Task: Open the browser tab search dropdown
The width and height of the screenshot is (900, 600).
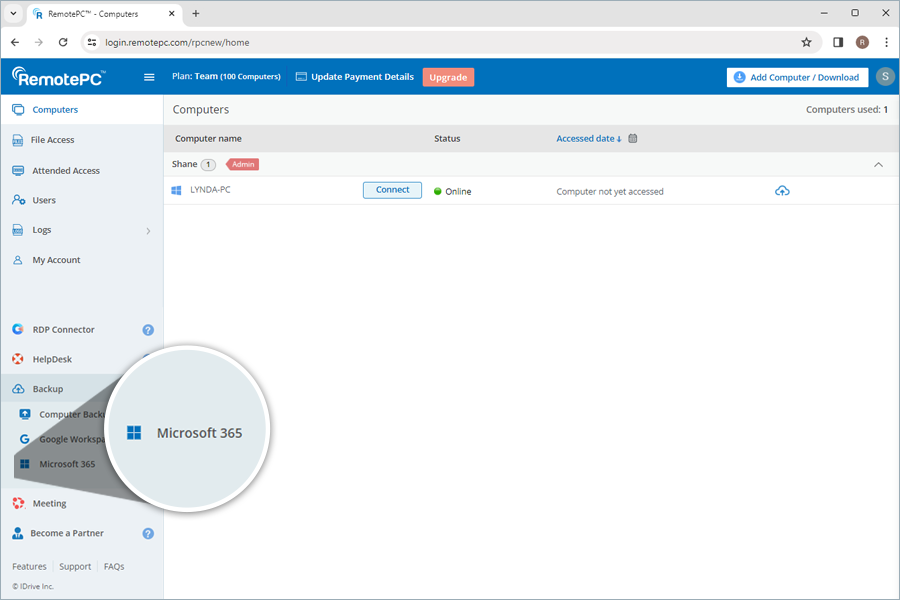Action: point(13,13)
